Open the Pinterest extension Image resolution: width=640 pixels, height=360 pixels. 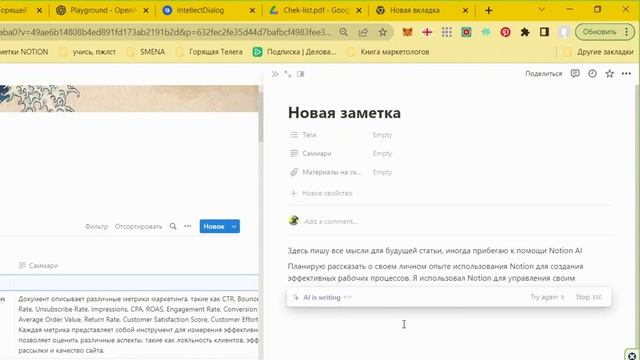(505, 32)
